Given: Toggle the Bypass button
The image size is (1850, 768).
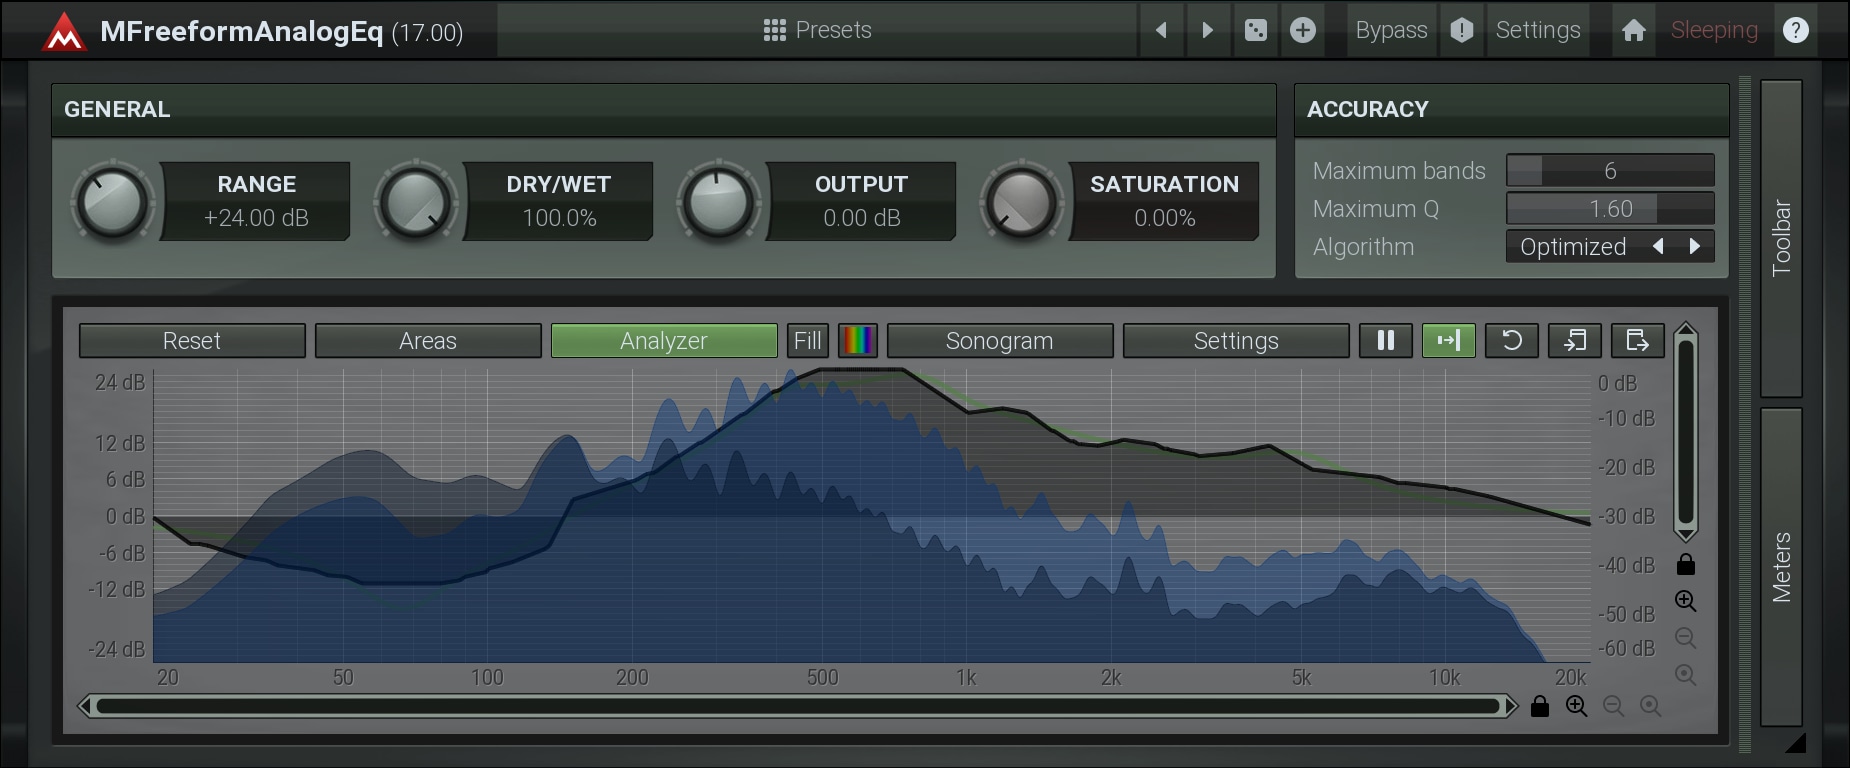Looking at the screenshot, I should [x=1390, y=30].
